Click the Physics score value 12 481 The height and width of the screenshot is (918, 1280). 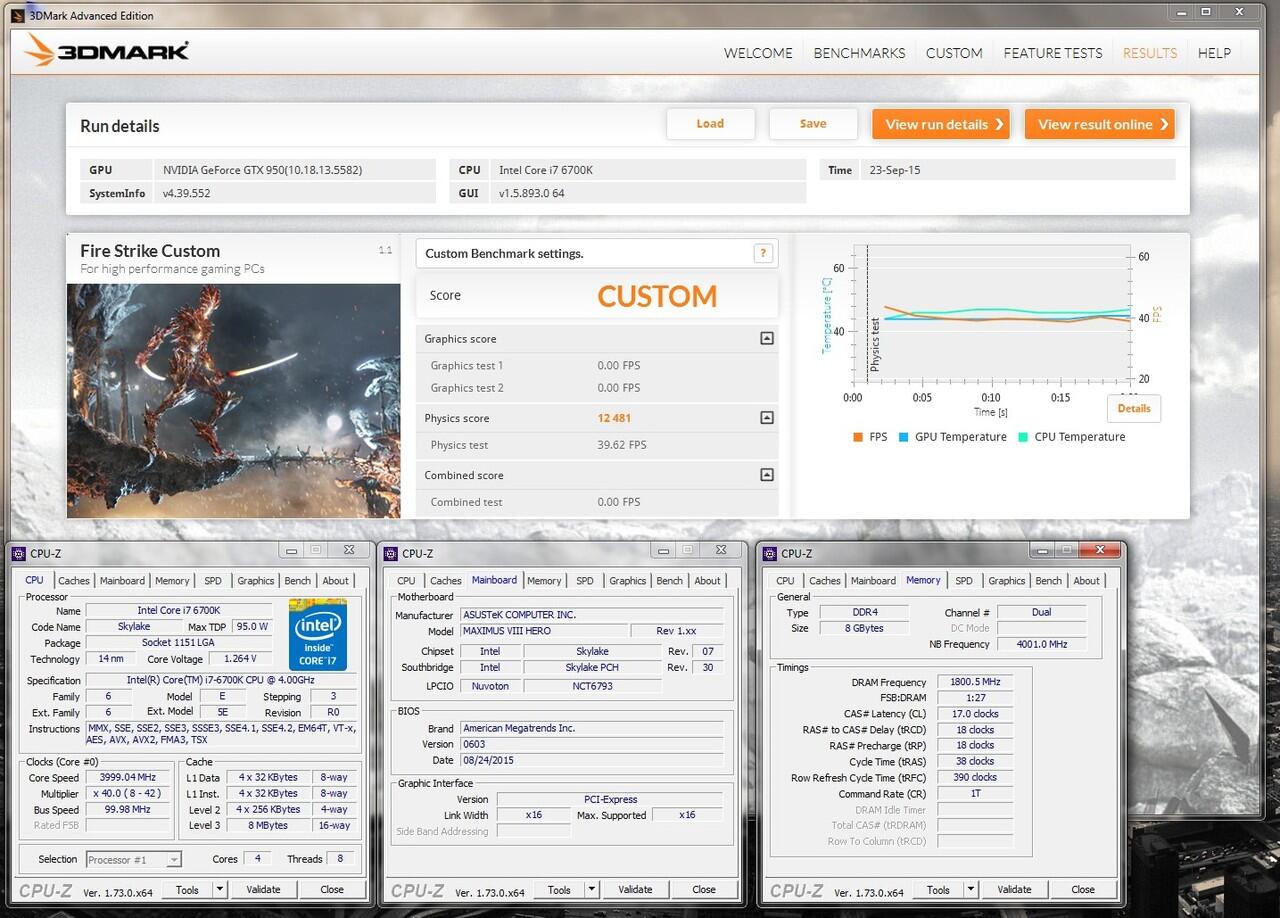[x=614, y=418]
